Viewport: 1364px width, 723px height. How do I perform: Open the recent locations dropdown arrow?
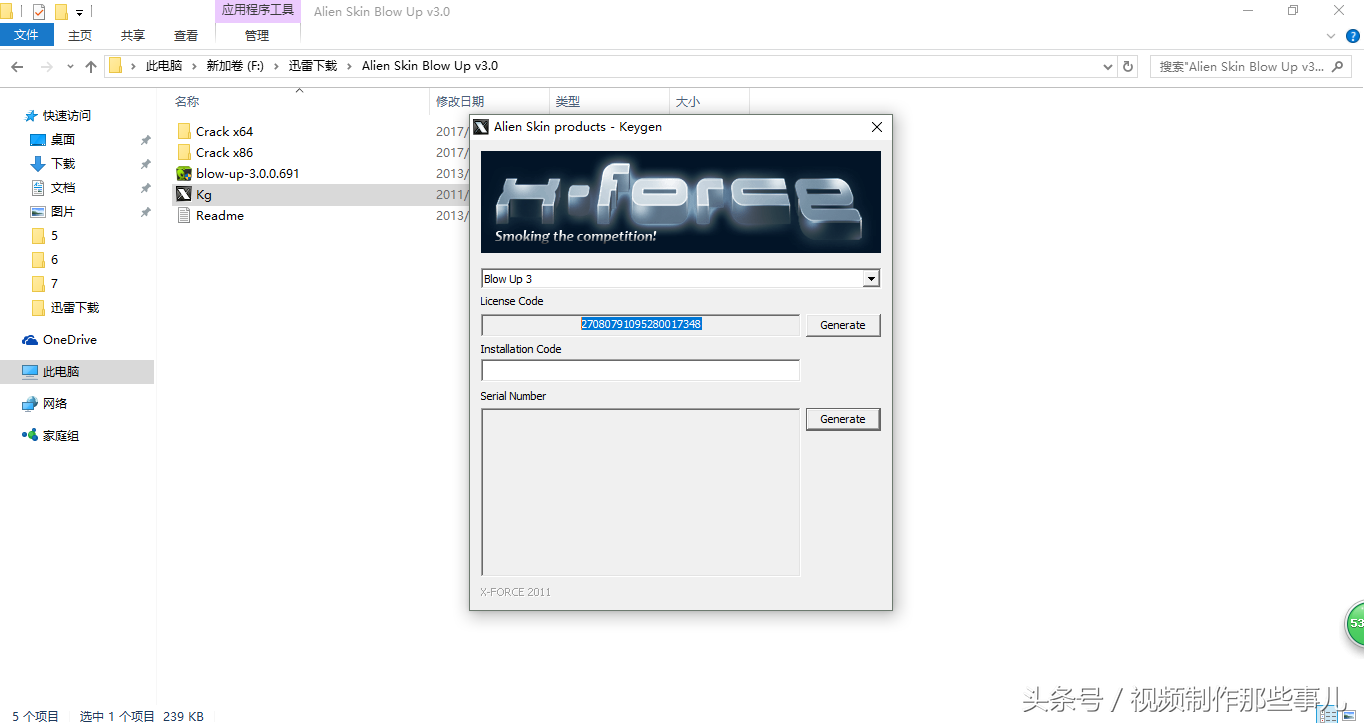click(70, 66)
